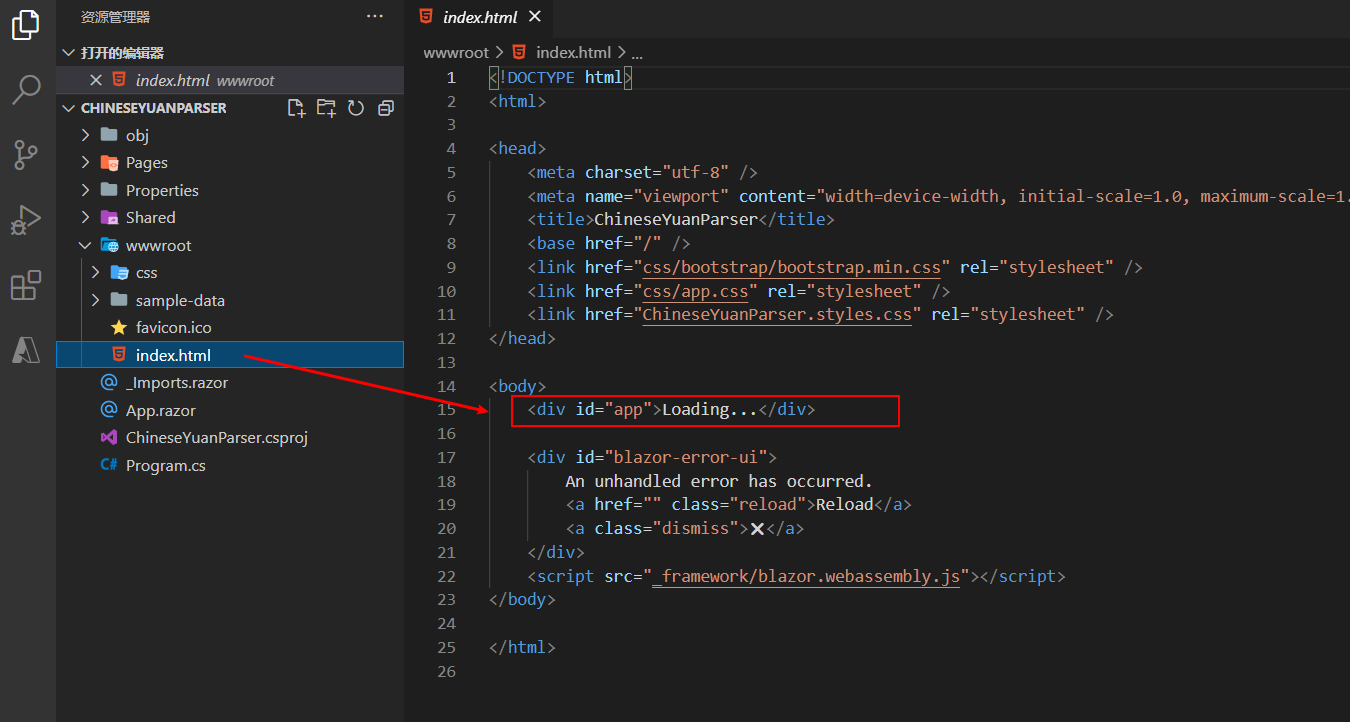Expand the css folder
Screen dimensions: 1350x722
click(96, 272)
